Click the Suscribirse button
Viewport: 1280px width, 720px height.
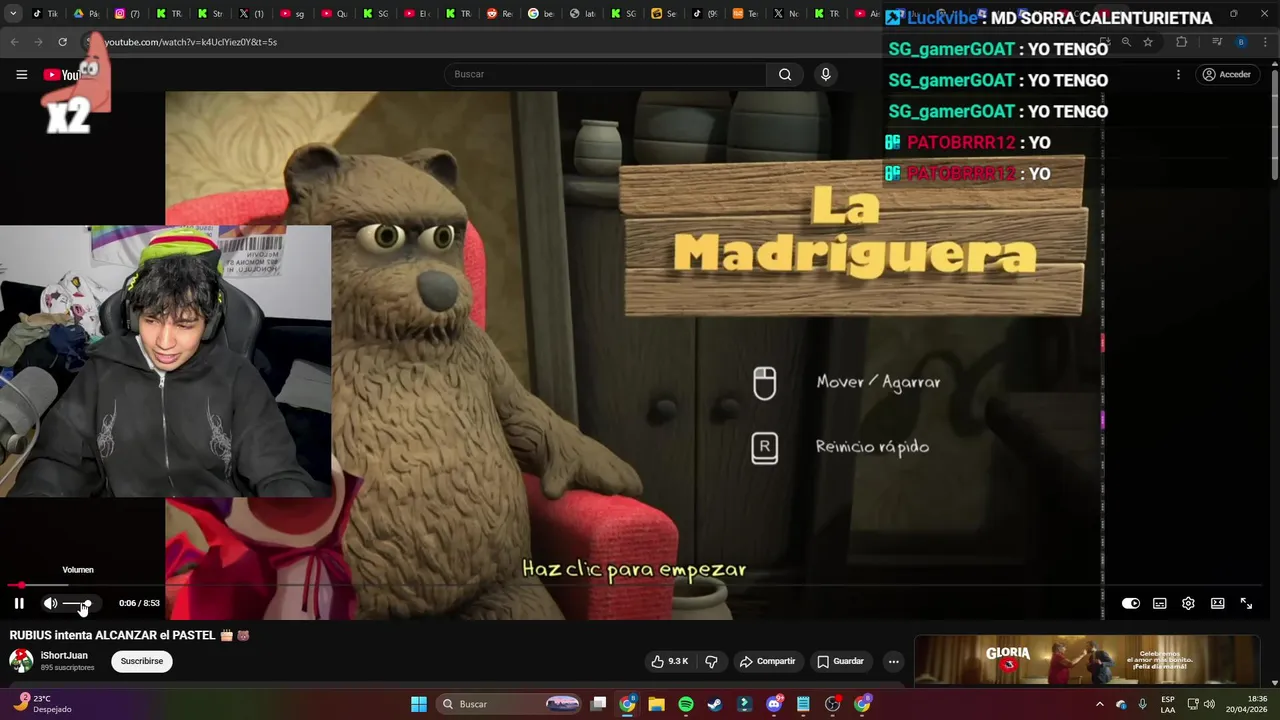pyautogui.click(x=142, y=661)
